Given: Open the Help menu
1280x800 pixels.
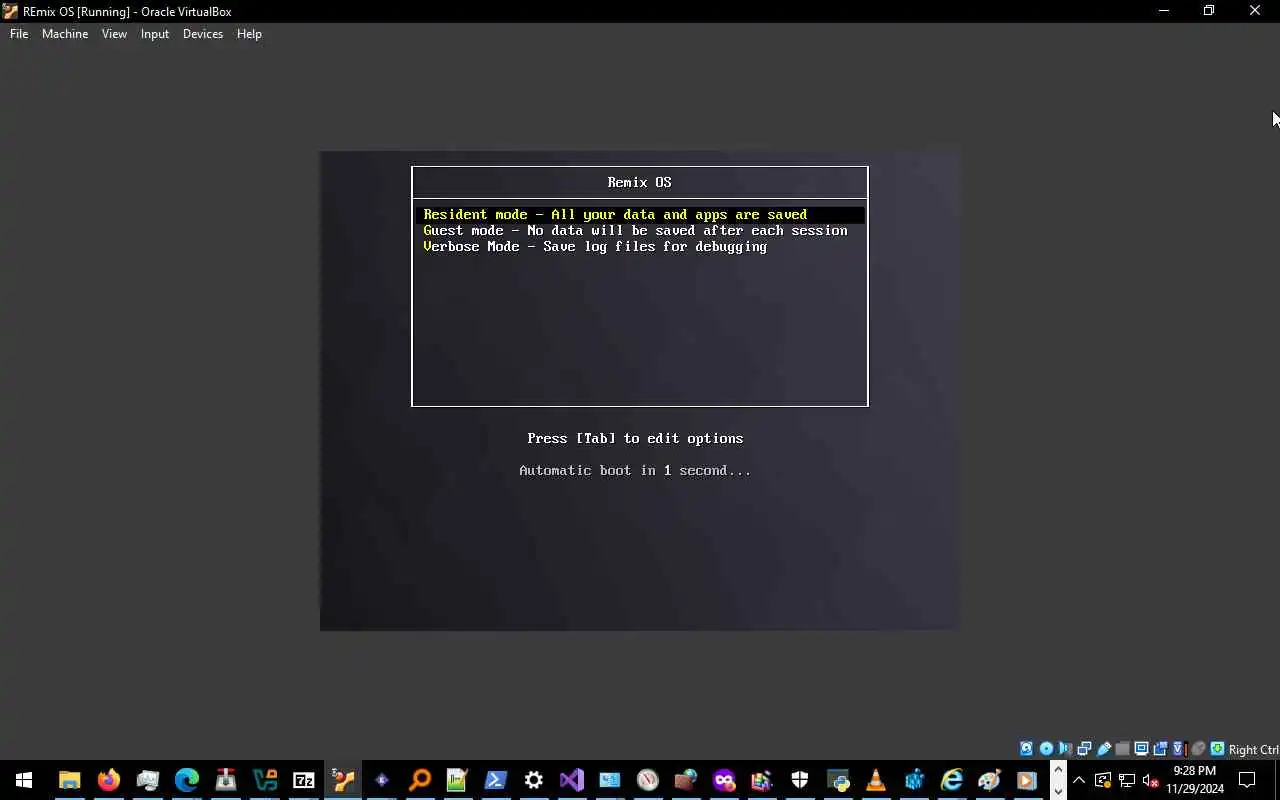Looking at the screenshot, I should (x=249, y=34).
